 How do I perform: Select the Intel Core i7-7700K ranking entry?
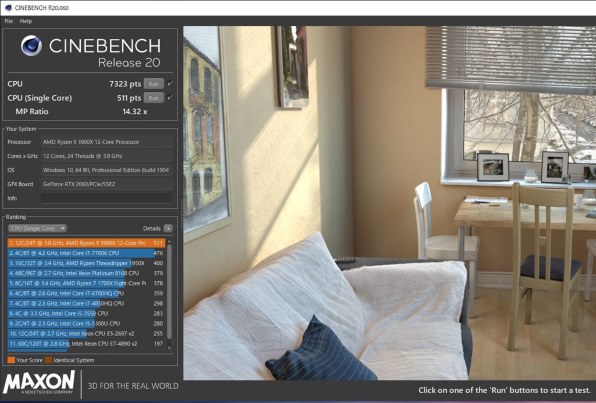tap(86, 253)
